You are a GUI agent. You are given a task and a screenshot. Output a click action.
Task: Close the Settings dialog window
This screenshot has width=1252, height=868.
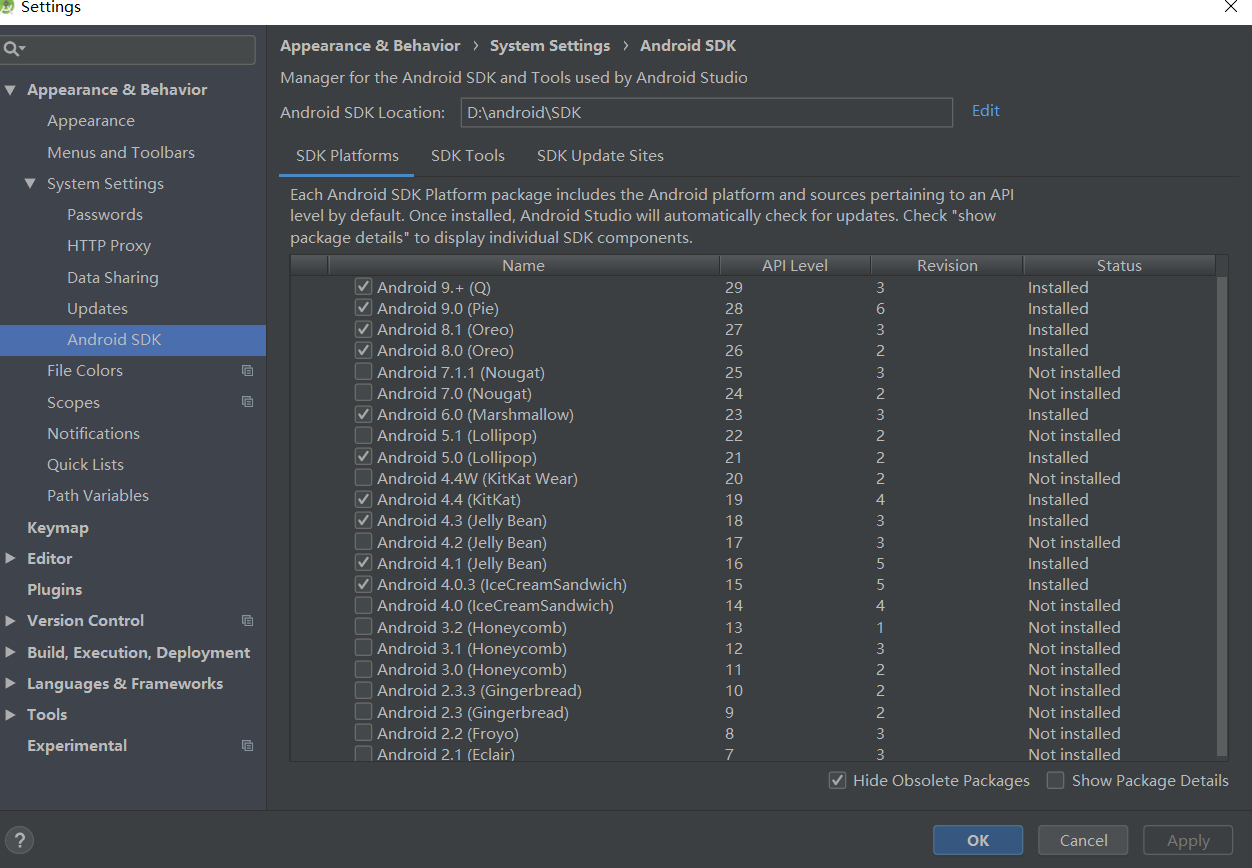pos(1231,7)
